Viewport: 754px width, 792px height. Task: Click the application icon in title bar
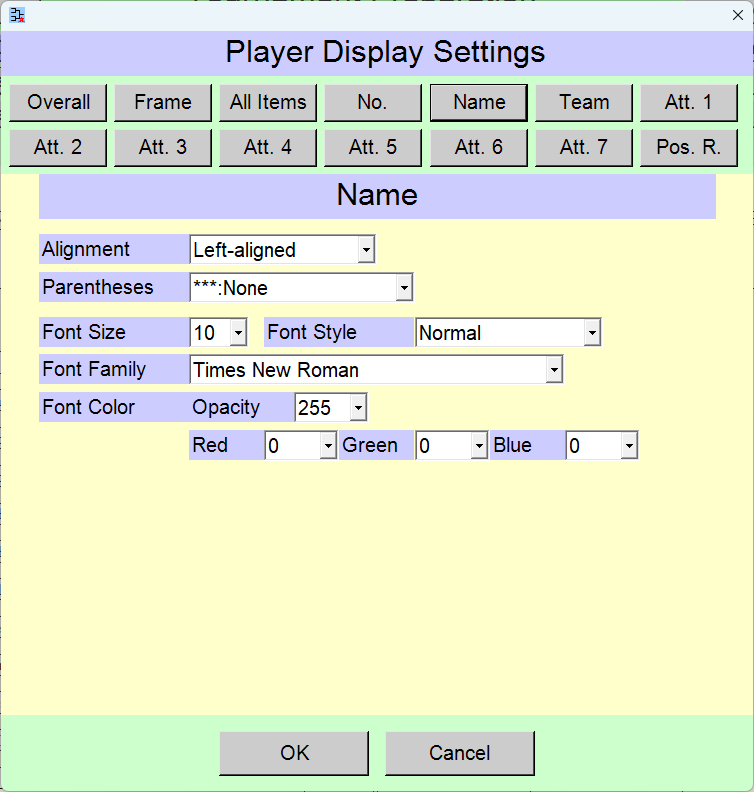[x=17, y=15]
